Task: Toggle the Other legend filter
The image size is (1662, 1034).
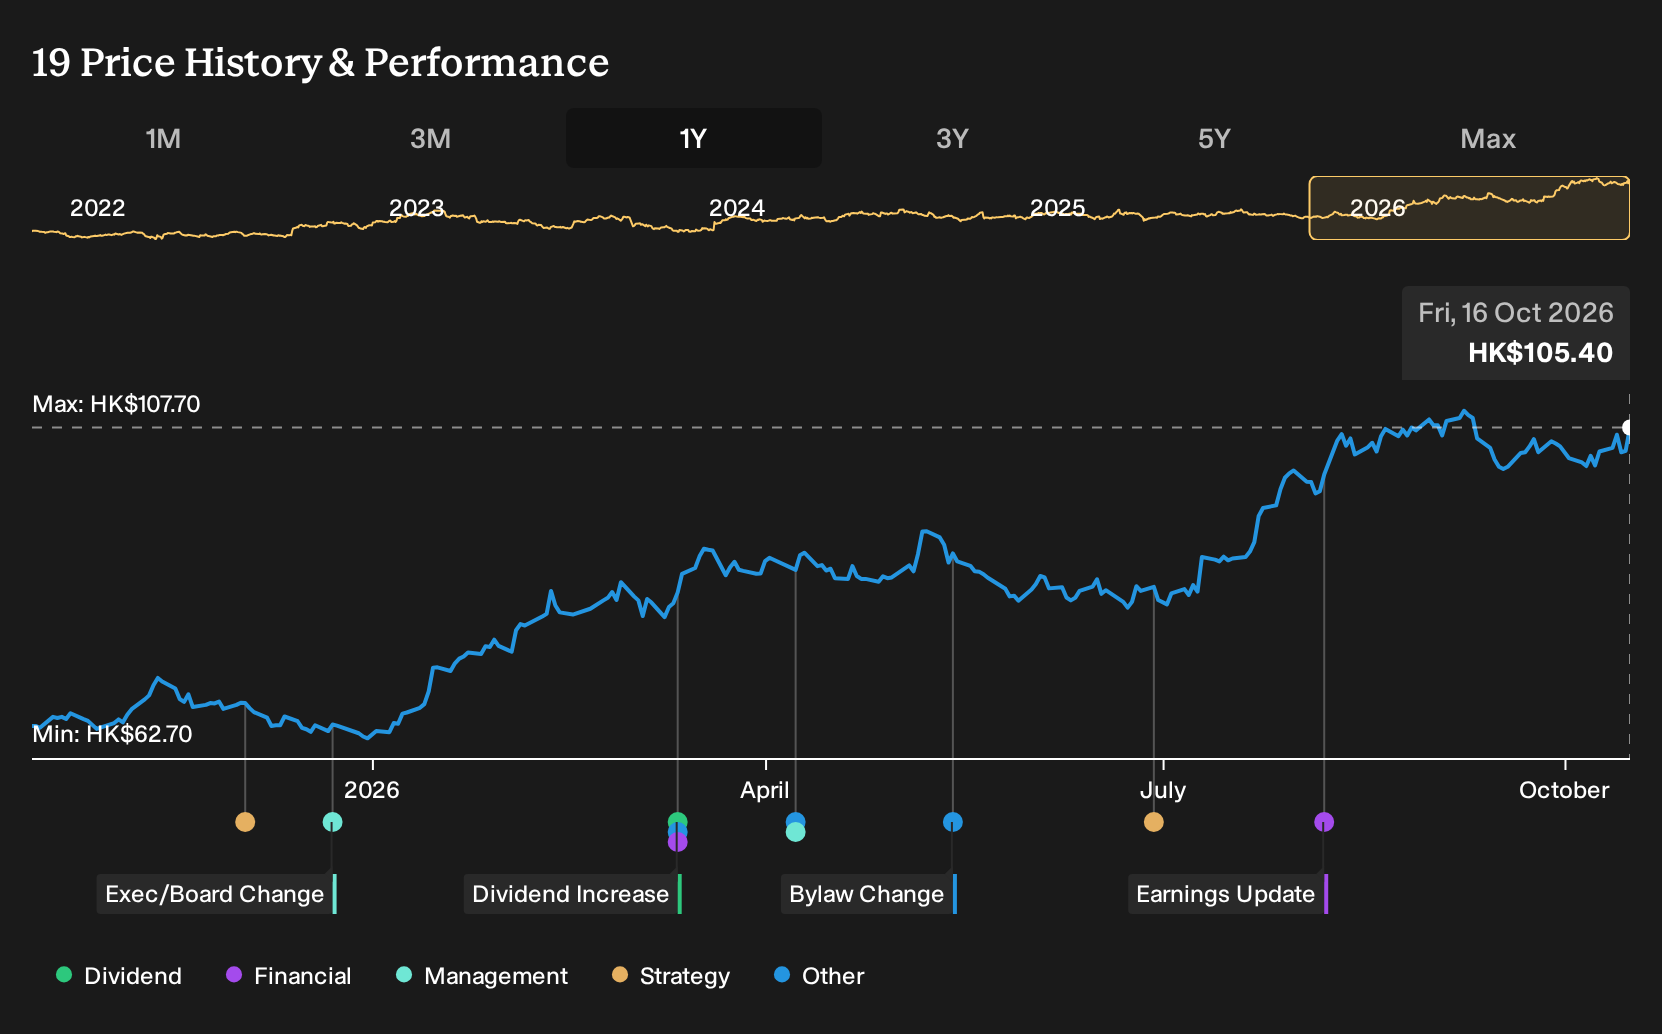Action: [819, 976]
